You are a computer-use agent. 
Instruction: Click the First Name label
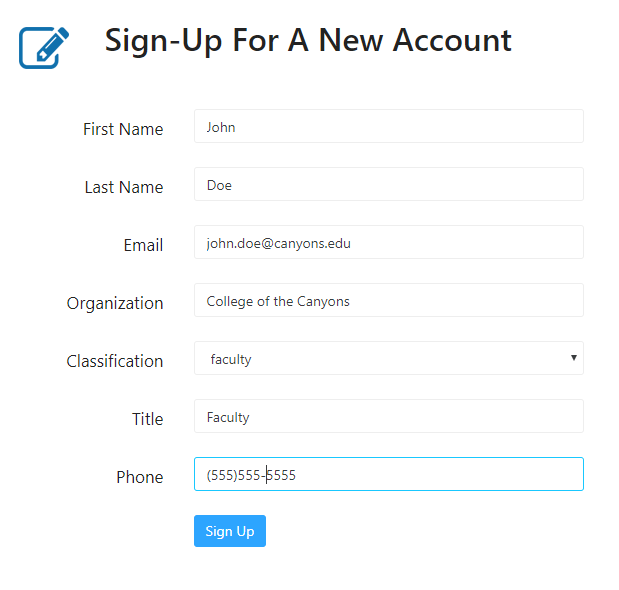click(x=123, y=129)
